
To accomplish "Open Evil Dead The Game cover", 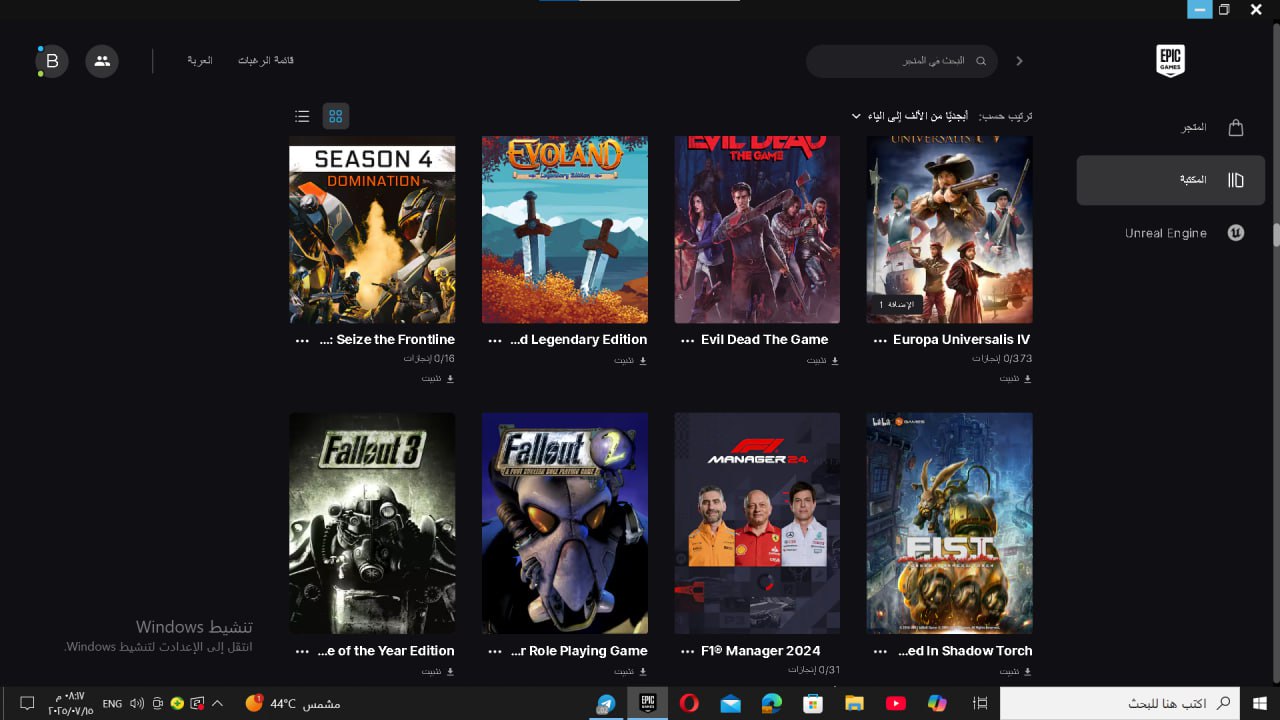I will (757, 230).
